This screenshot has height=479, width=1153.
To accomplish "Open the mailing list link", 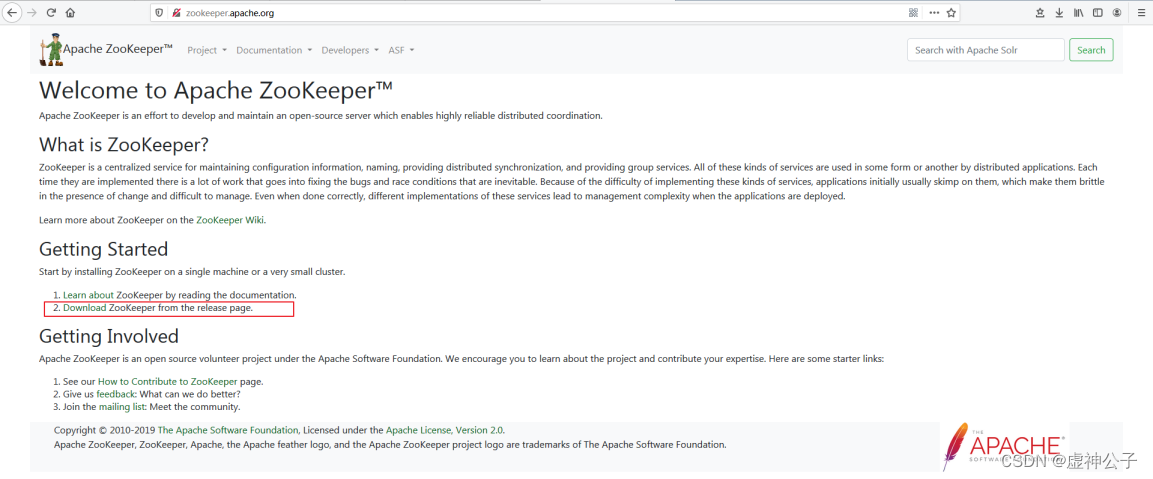I will pyautogui.click(x=122, y=407).
